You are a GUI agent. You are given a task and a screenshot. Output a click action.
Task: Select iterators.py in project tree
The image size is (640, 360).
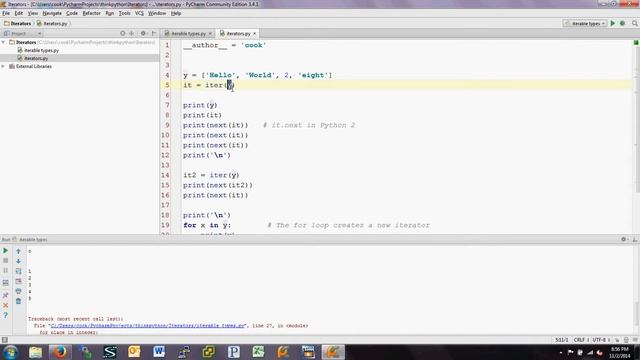point(36,58)
